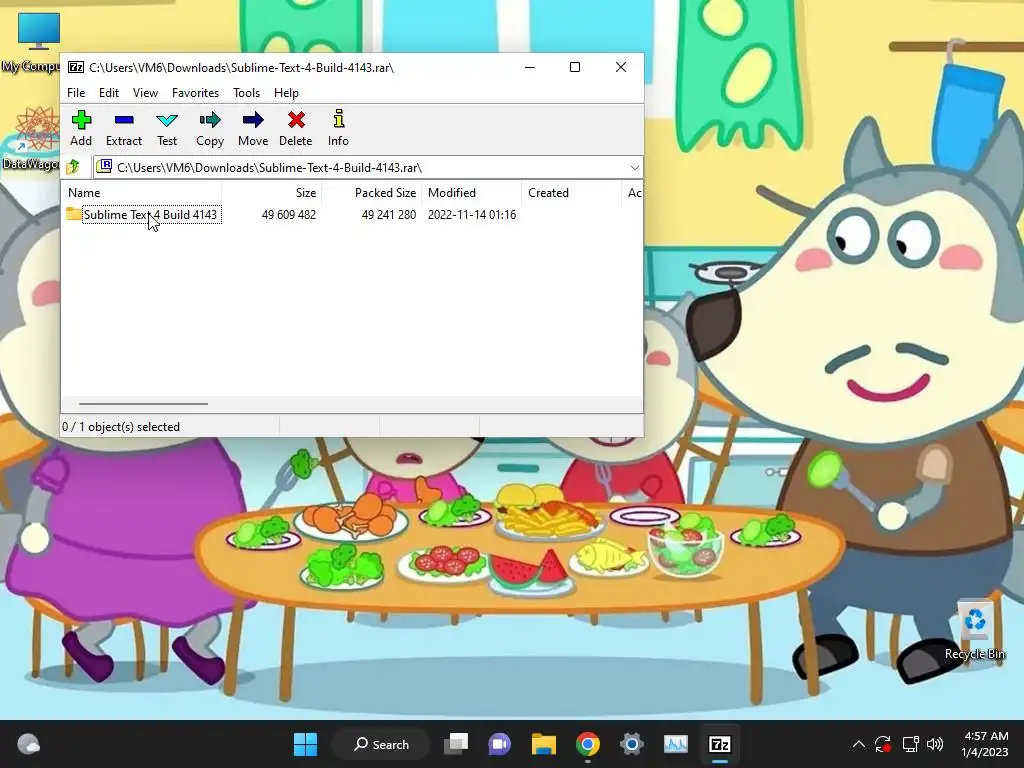The height and width of the screenshot is (768, 1024).
Task: Sort by the Created column header
Action: click(x=571, y=193)
